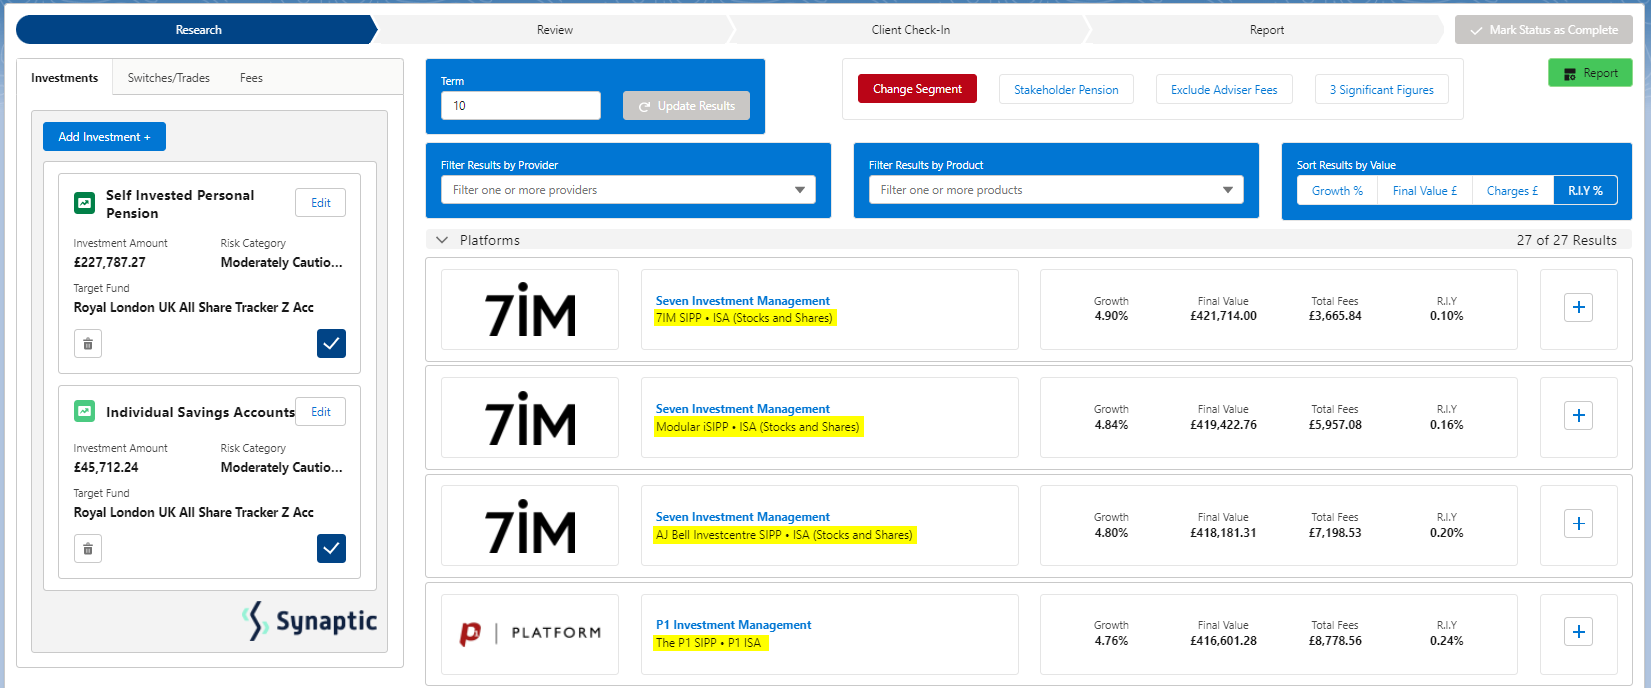Viewport: 1651px width, 688px height.
Task: Toggle 3 Significant Figures
Action: pyautogui.click(x=1381, y=89)
